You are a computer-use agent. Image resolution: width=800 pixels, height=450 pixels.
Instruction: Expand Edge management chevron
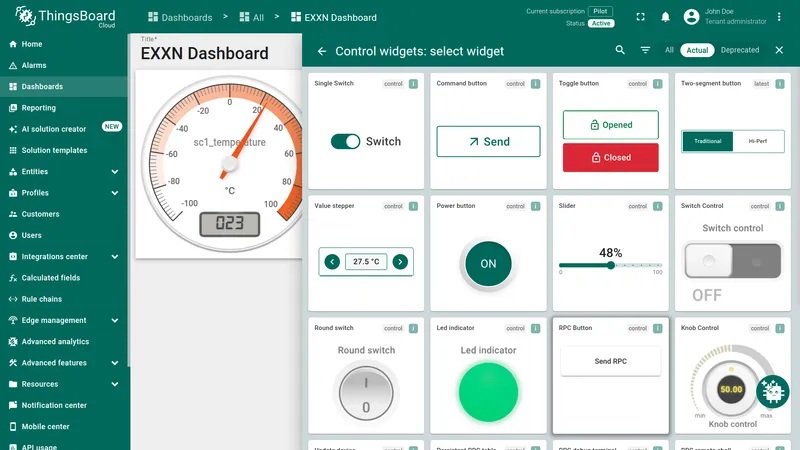pos(115,320)
